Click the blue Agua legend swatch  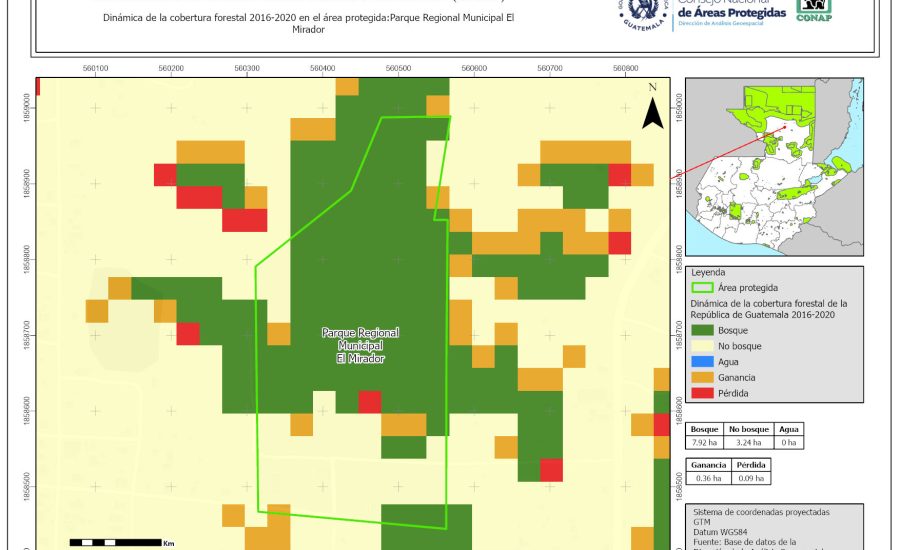point(702,362)
